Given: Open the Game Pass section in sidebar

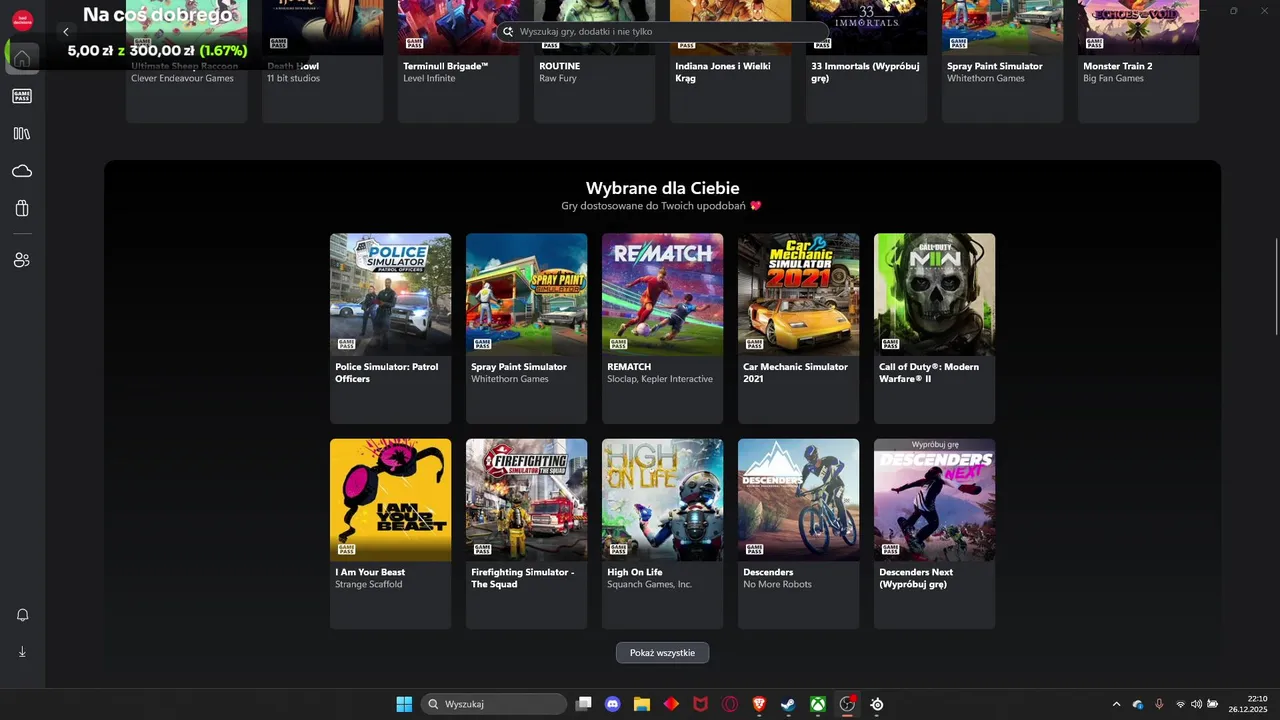Looking at the screenshot, I should (22, 96).
